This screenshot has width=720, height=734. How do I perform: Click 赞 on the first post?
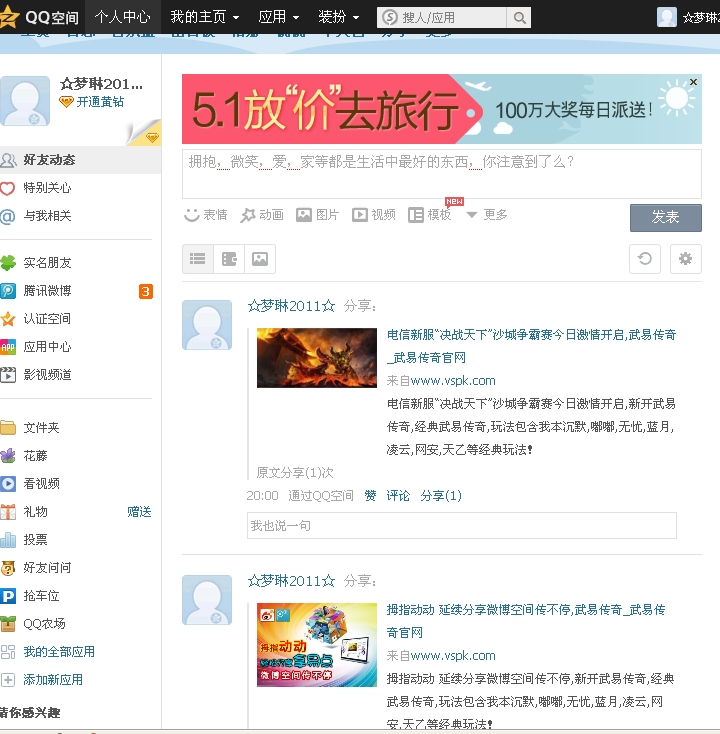point(370,495)
